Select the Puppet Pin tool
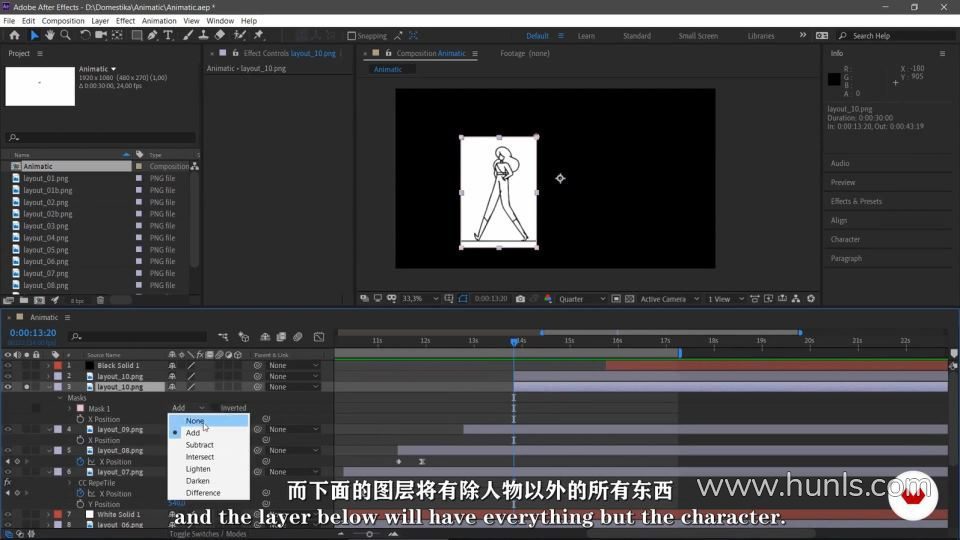960x540 pixels. (258, 36)
